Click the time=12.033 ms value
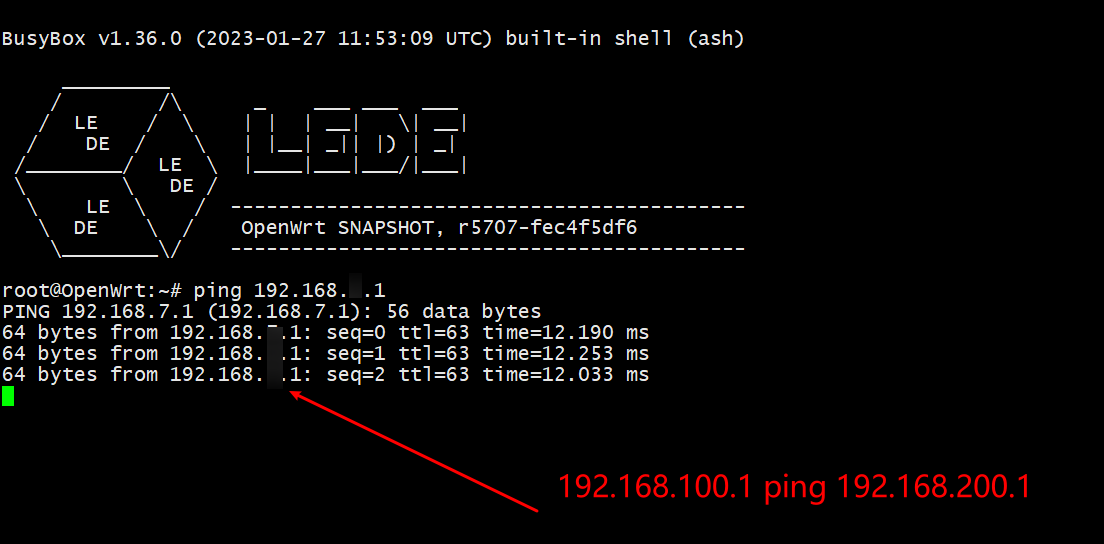 [x=565, y=374]
